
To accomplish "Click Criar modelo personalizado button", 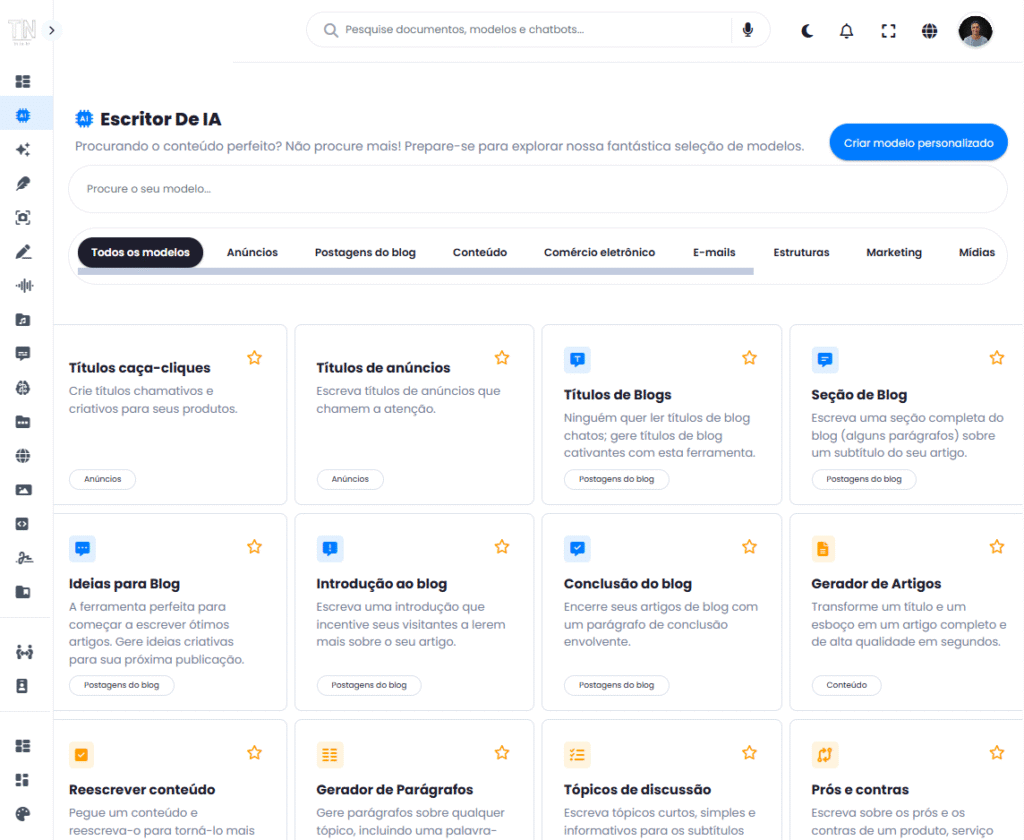I will [918, 143].
